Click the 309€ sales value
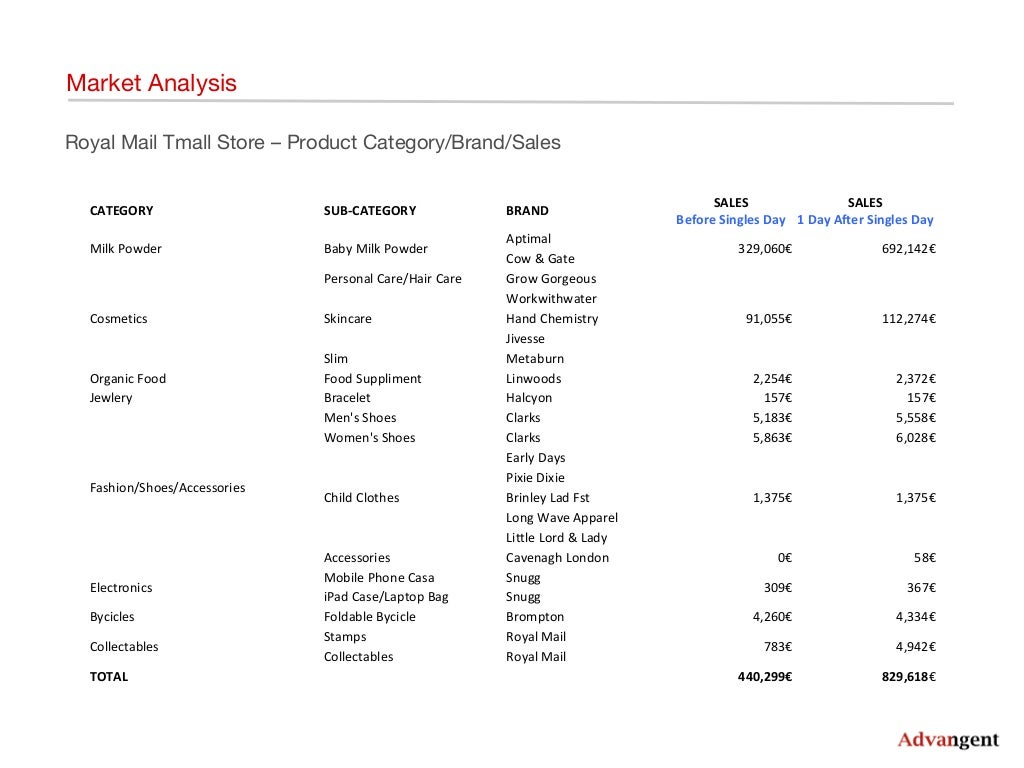1024x768 pixels. click(778, 588)
